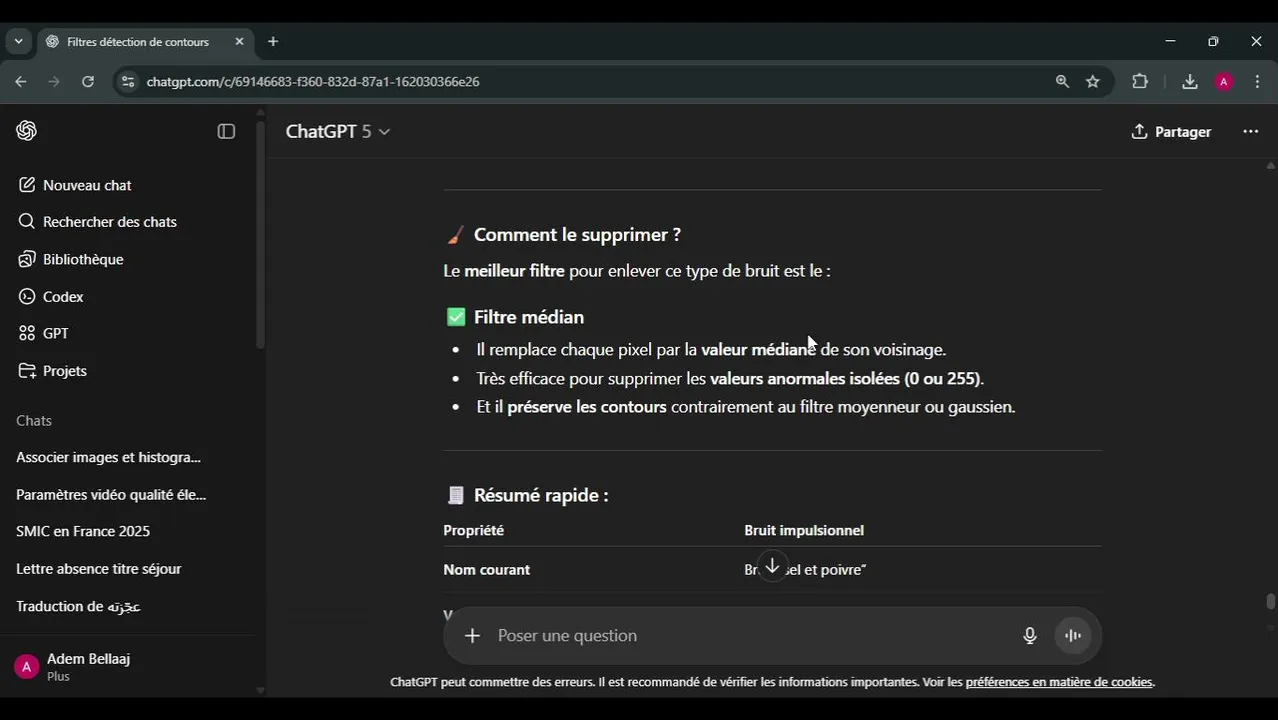This screenshot has width=1278, height=720.
Task: Click the browser forward arrow
Action: pos(54,82)
